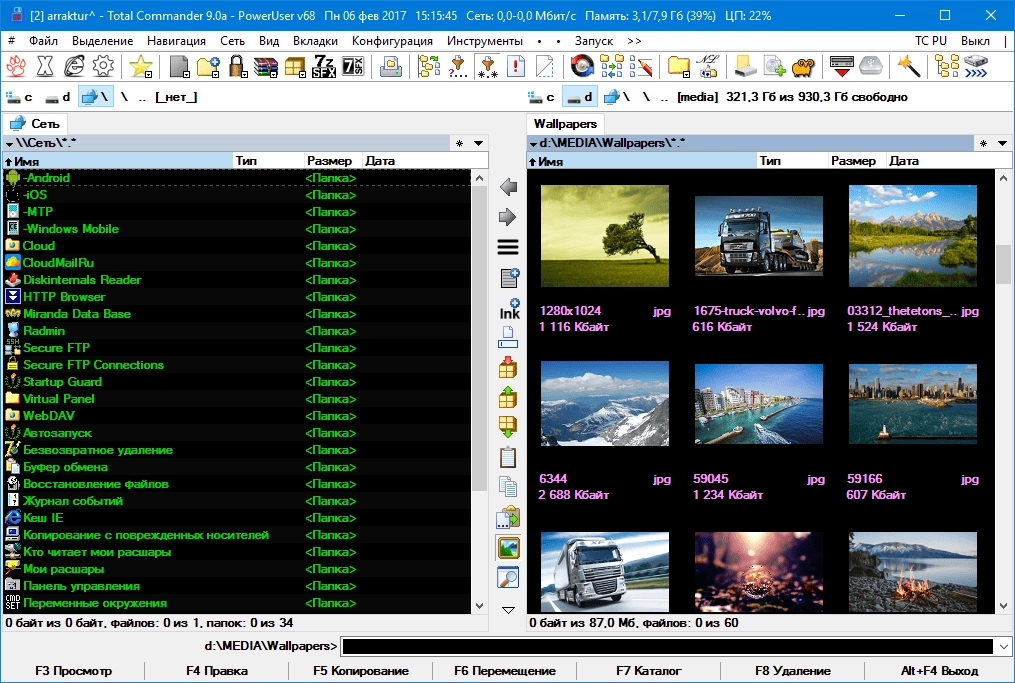Screen dimensions: 1015x683
Task: Click the left arrow between panels
Action: tap(508, 187)
